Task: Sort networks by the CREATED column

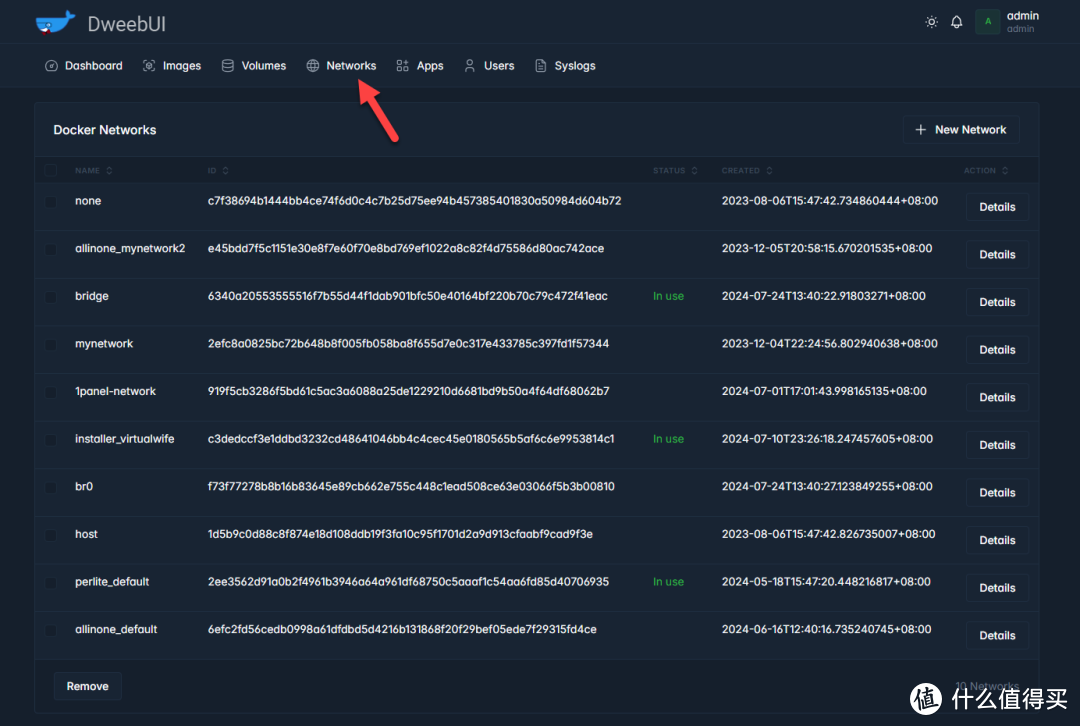Action: (x=746, y=171)
